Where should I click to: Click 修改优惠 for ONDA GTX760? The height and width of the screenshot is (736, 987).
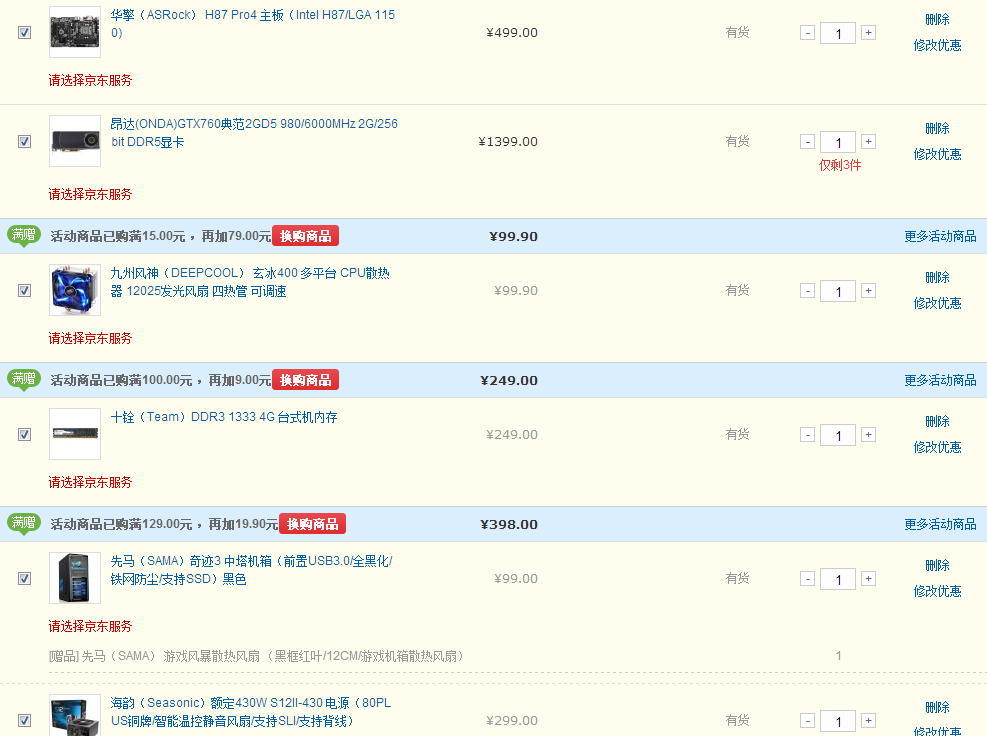coord(937,154)
